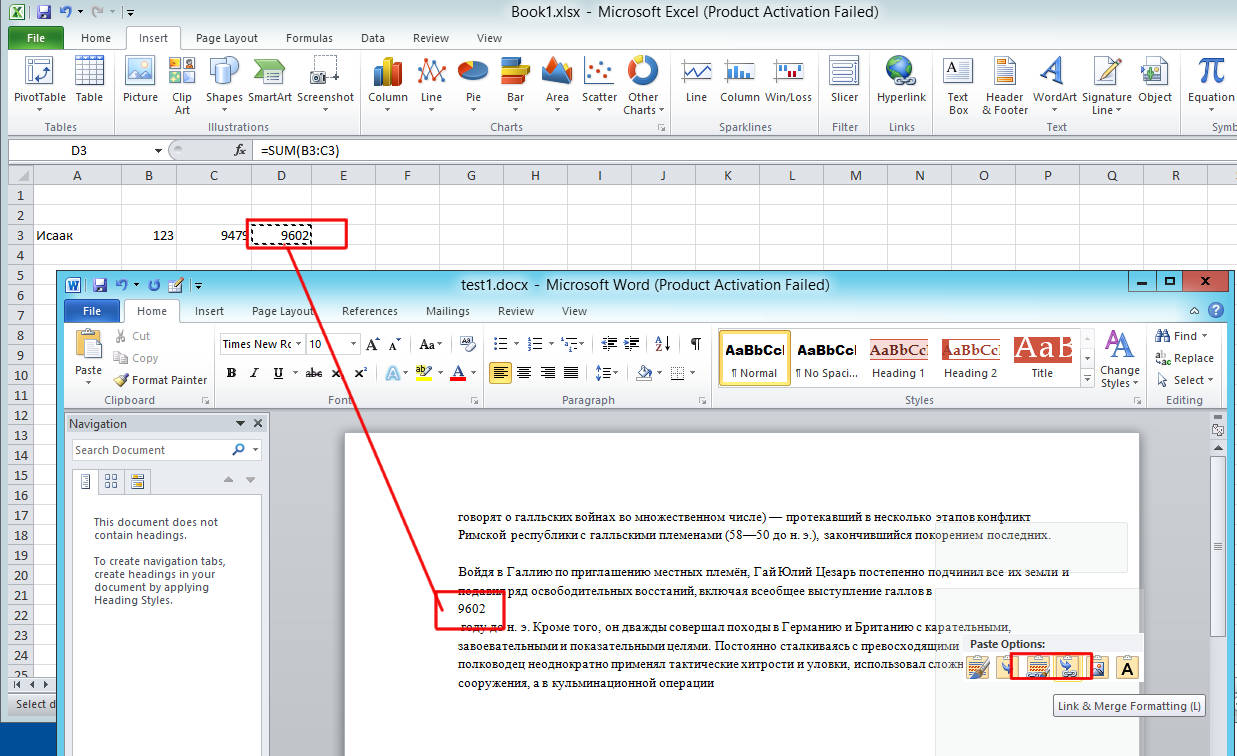Toggle Align Text Left in Word
1237x756 pixels.
point(500,373)
